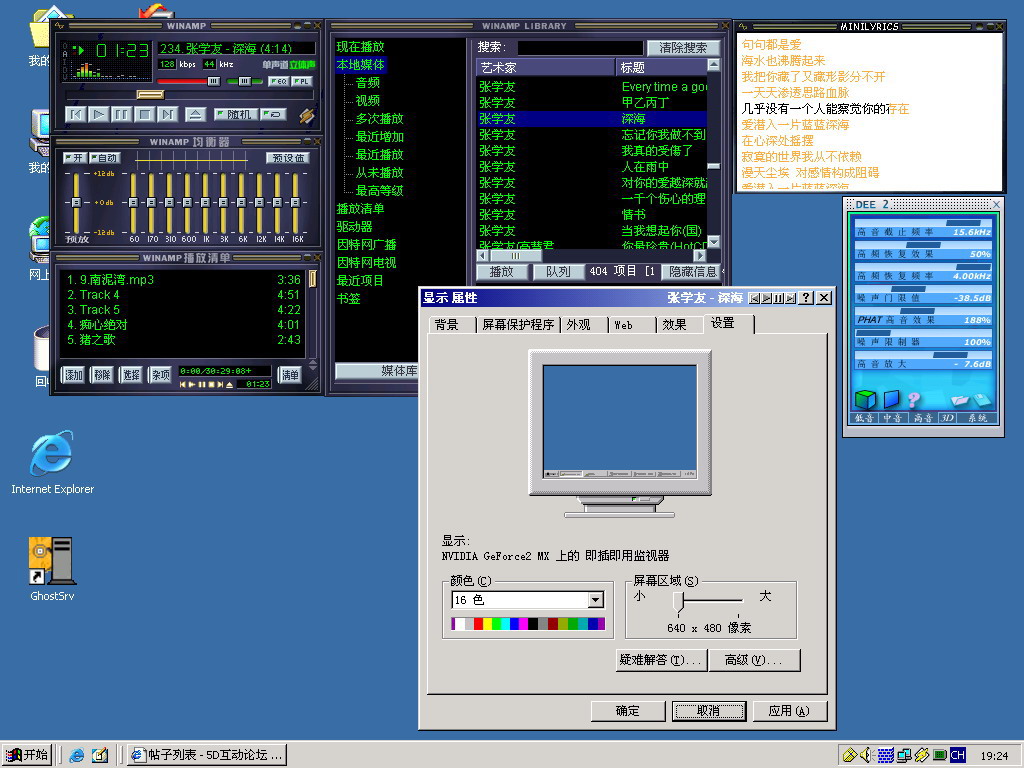Select playlist entry '2. Track 4'
This screenshot has width=1024, height=768.
click(183, 295)
